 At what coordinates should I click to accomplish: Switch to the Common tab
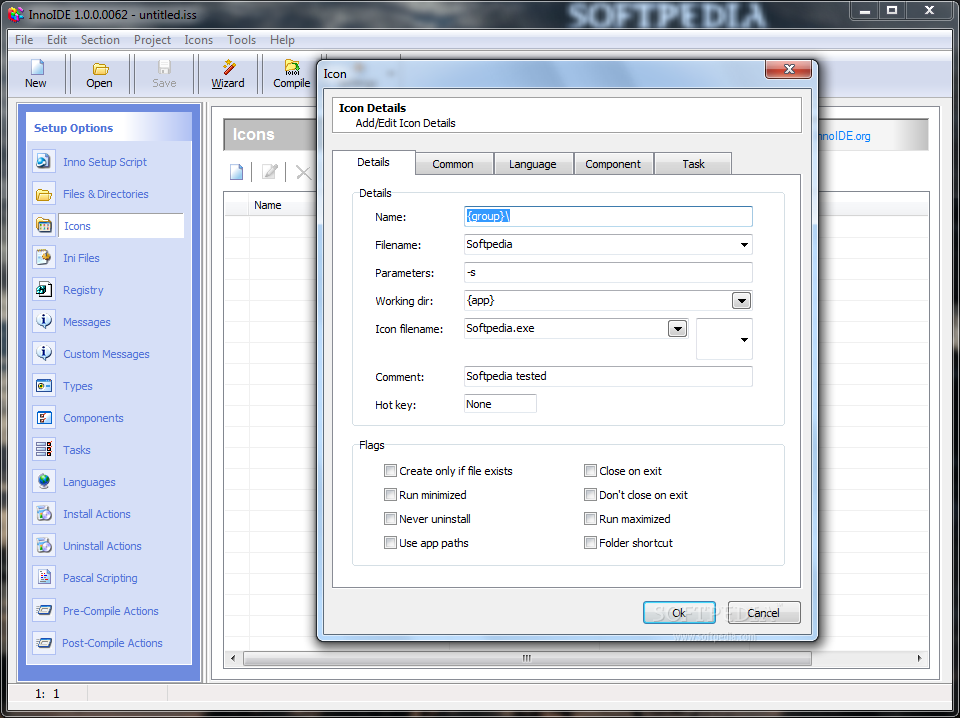453,164
